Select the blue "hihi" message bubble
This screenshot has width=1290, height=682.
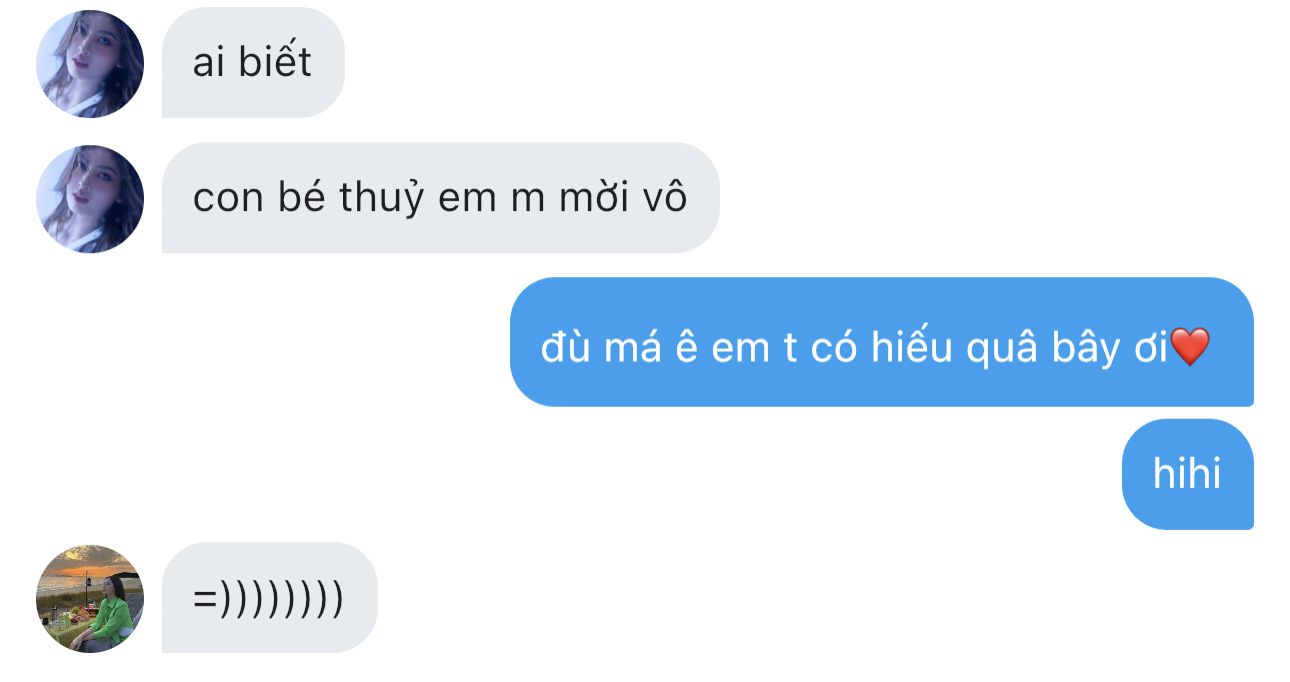click(x=1187, y=474)
